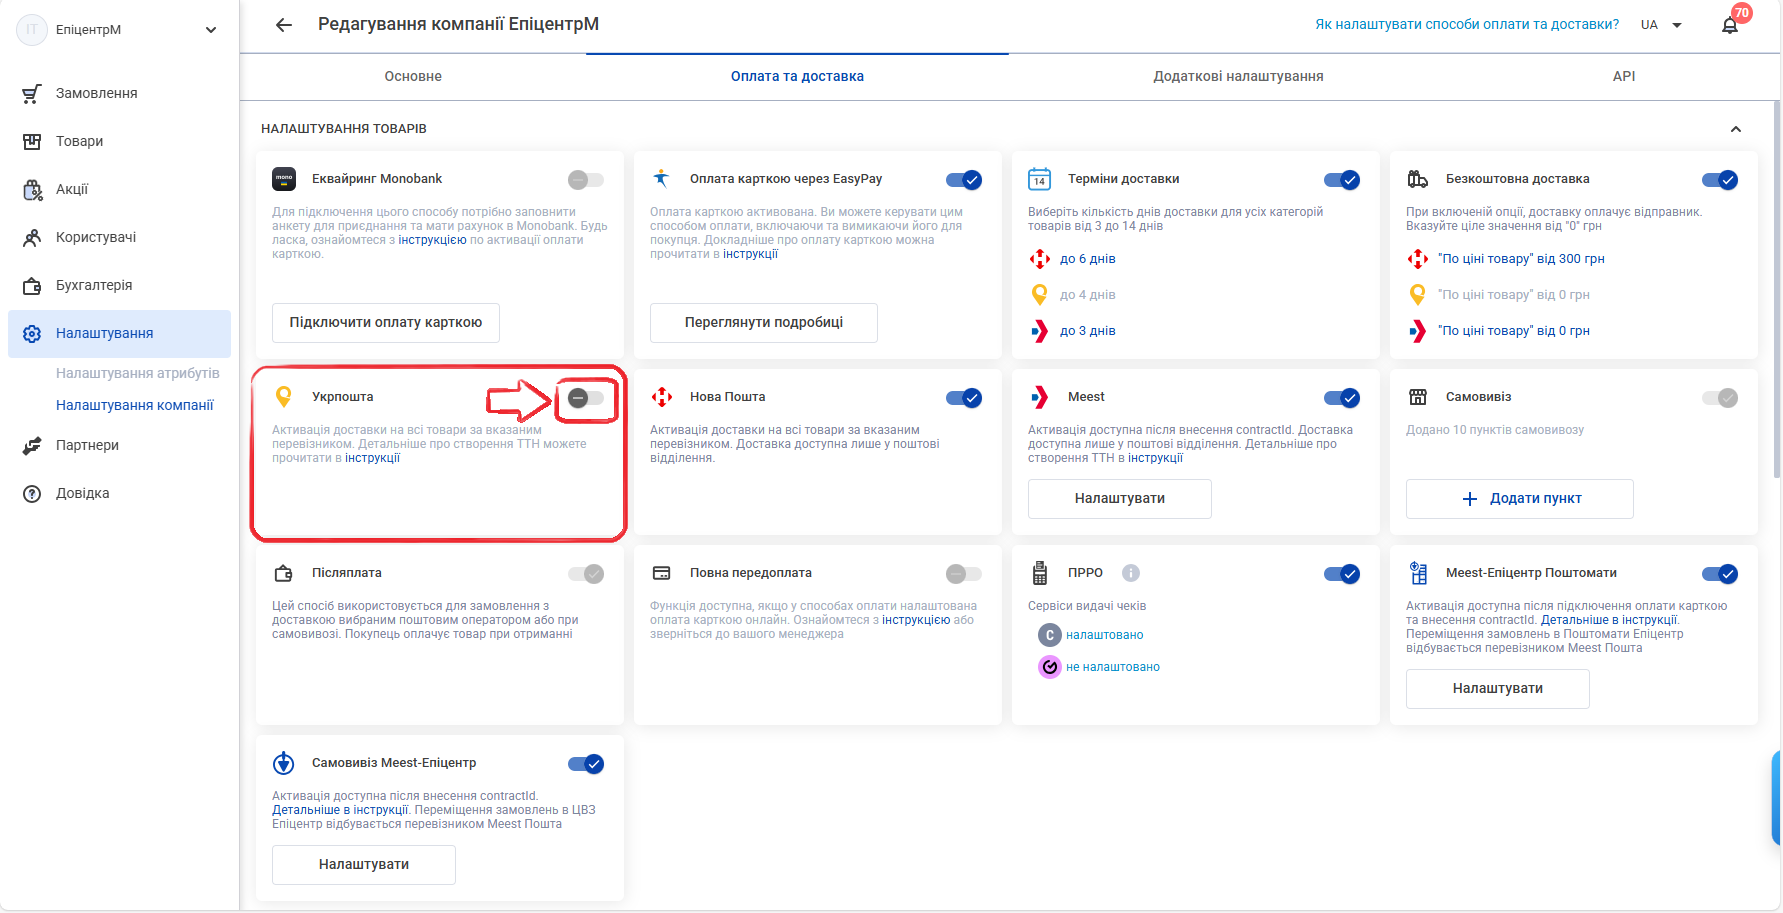The height and width of the screenshot is (913, 1783).
Task: Toggle the Безкоштовна доставка switch
Action: (1720, 180)
